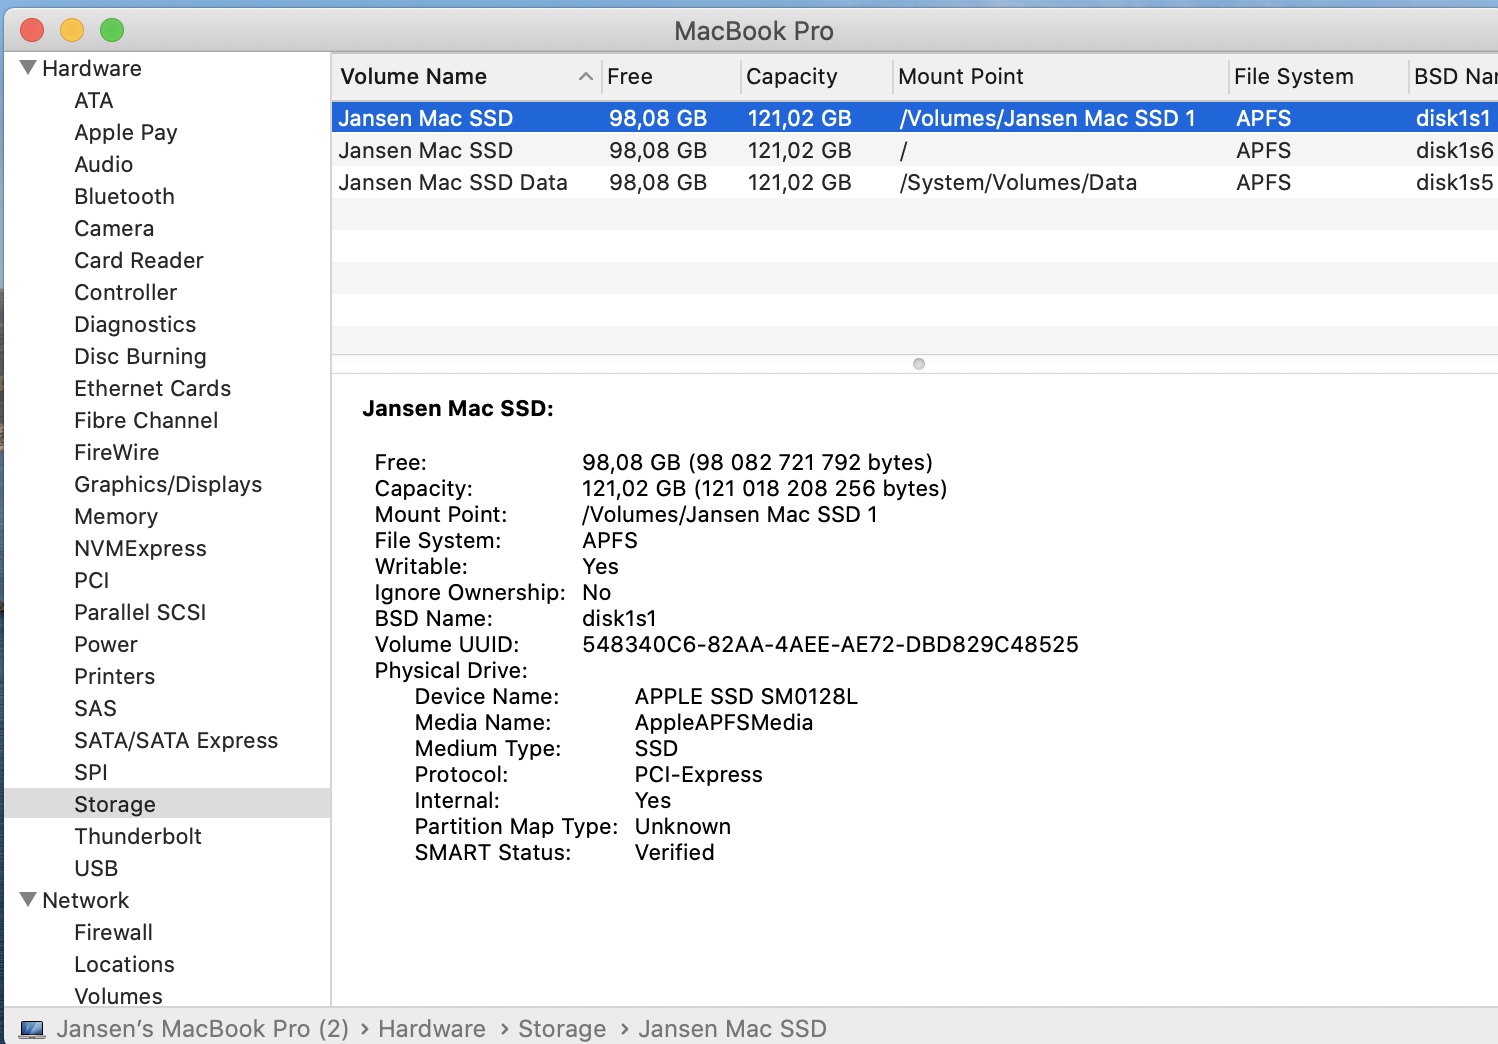Click the Jansen Mac SSD details heading
The width and height of the screenshot is (1498, 1044).
point(458,409)
